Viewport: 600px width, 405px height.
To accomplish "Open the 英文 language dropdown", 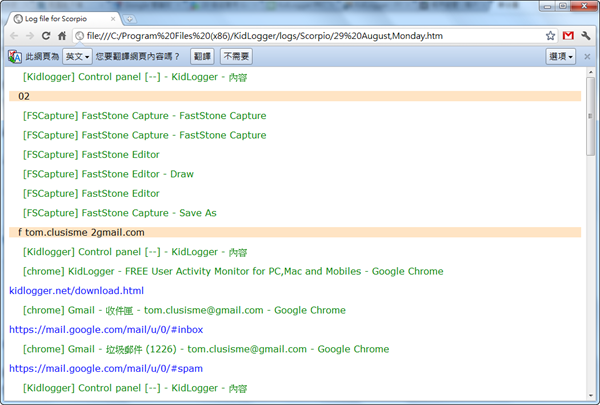I will [77, 57].
